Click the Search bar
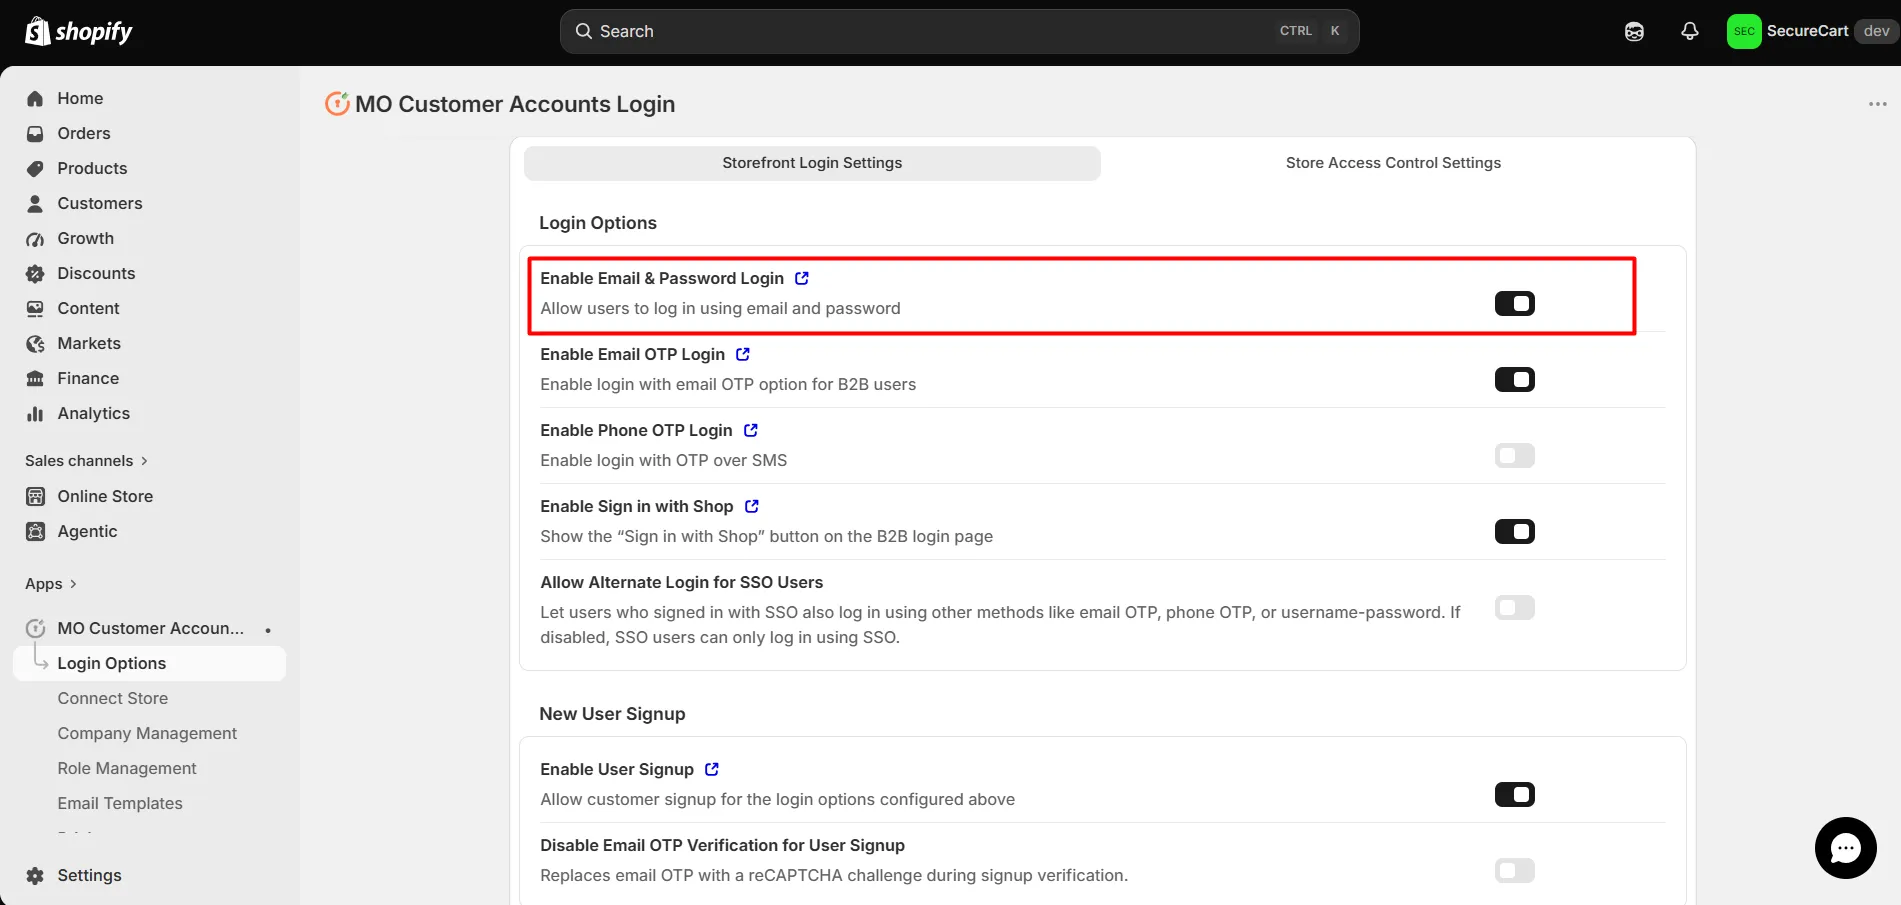This screenshot has width=1901, height=905. click(x=959, y=32)
